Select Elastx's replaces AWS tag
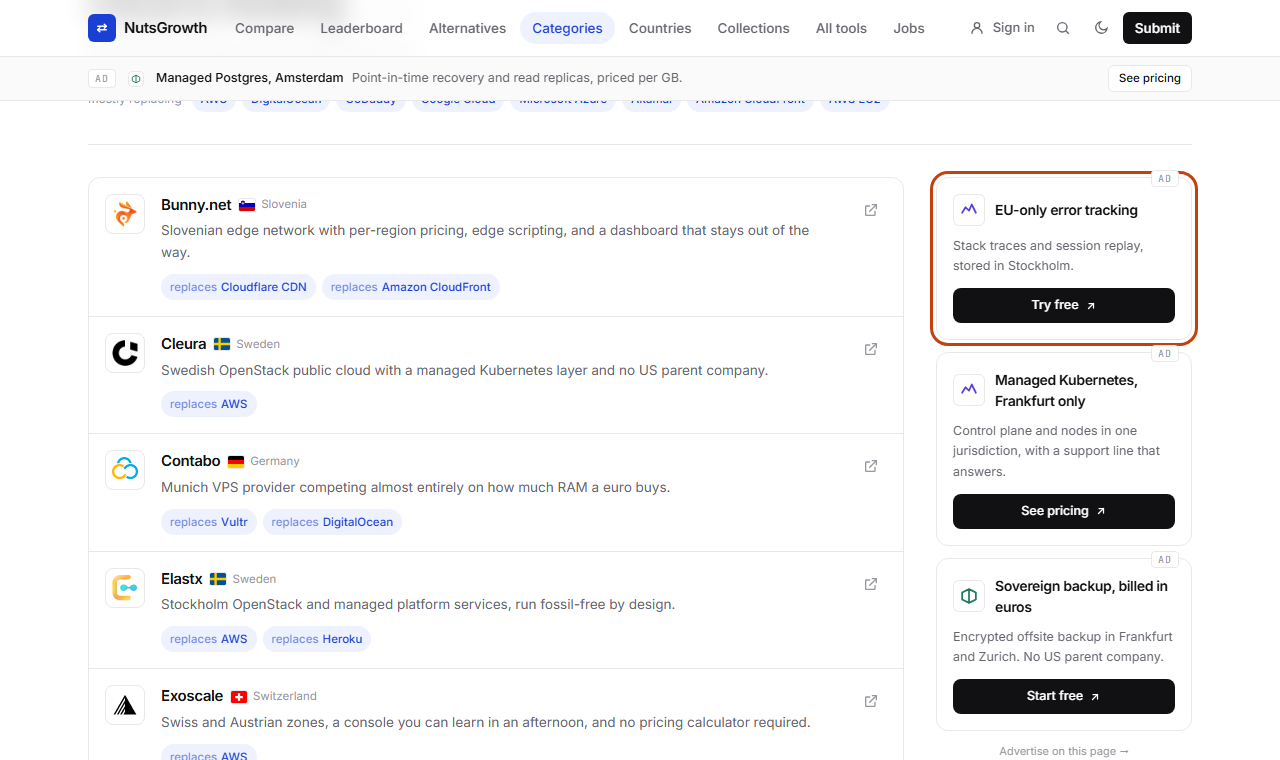Image resolution: width=1280 pixels, height=760 pixels. pyautogui.click(x=209, y=639)
